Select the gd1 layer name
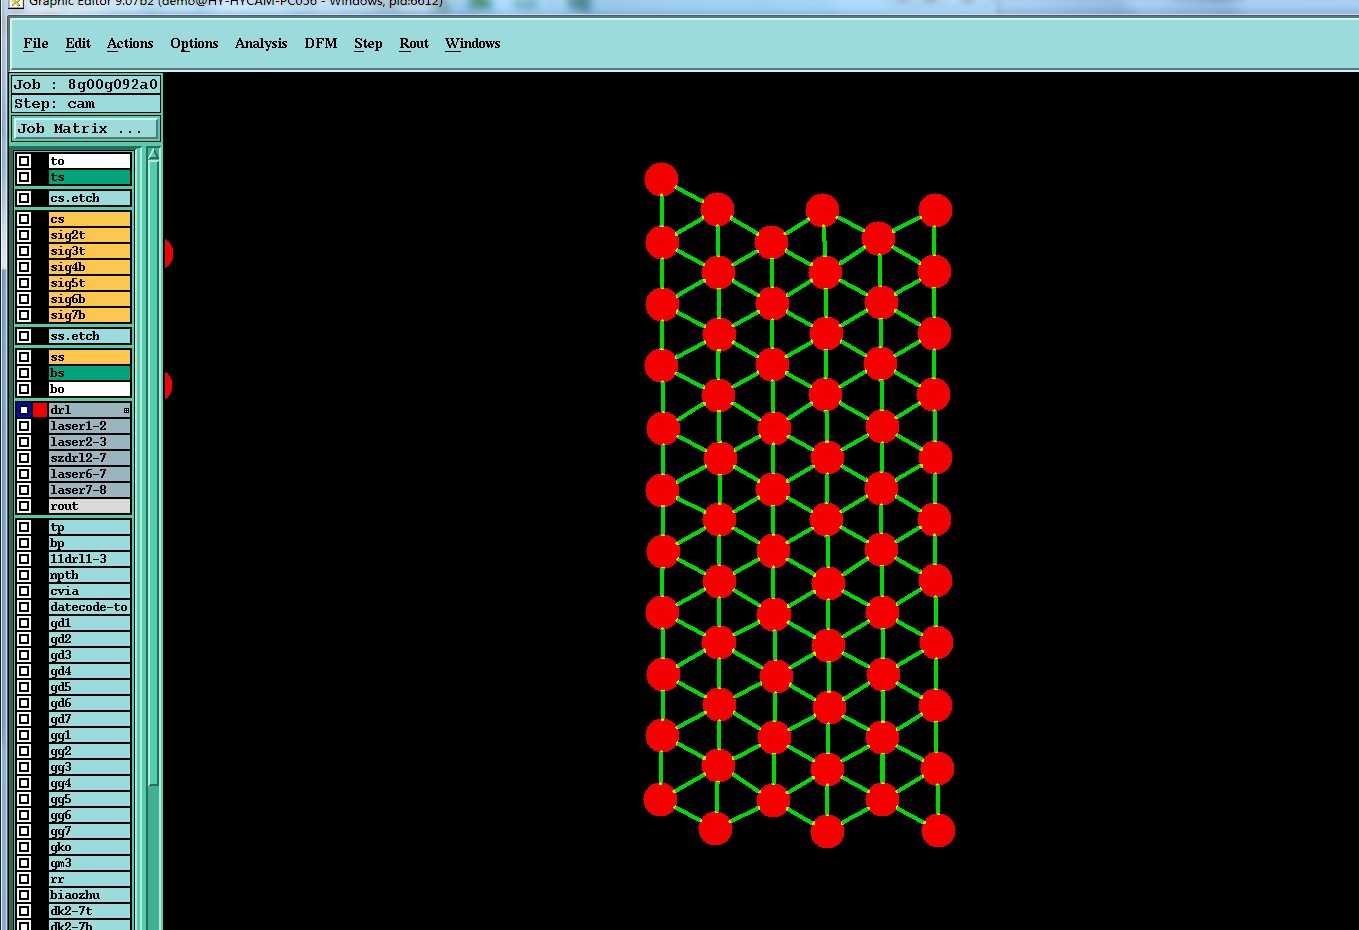Viewport: 1359px width, 930px height. coord(90,623)
